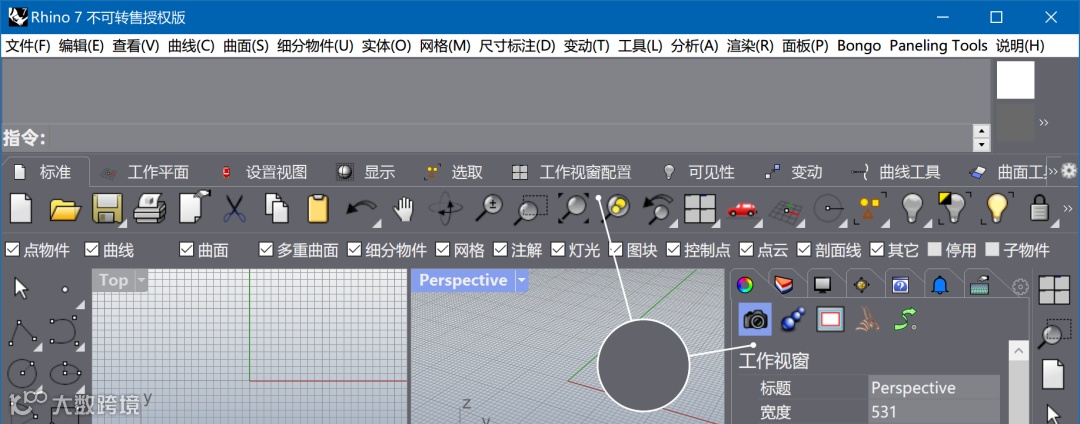Select the Zoom dynamic magnifier
Screen dimensions: 1080x424
(488, 208)
